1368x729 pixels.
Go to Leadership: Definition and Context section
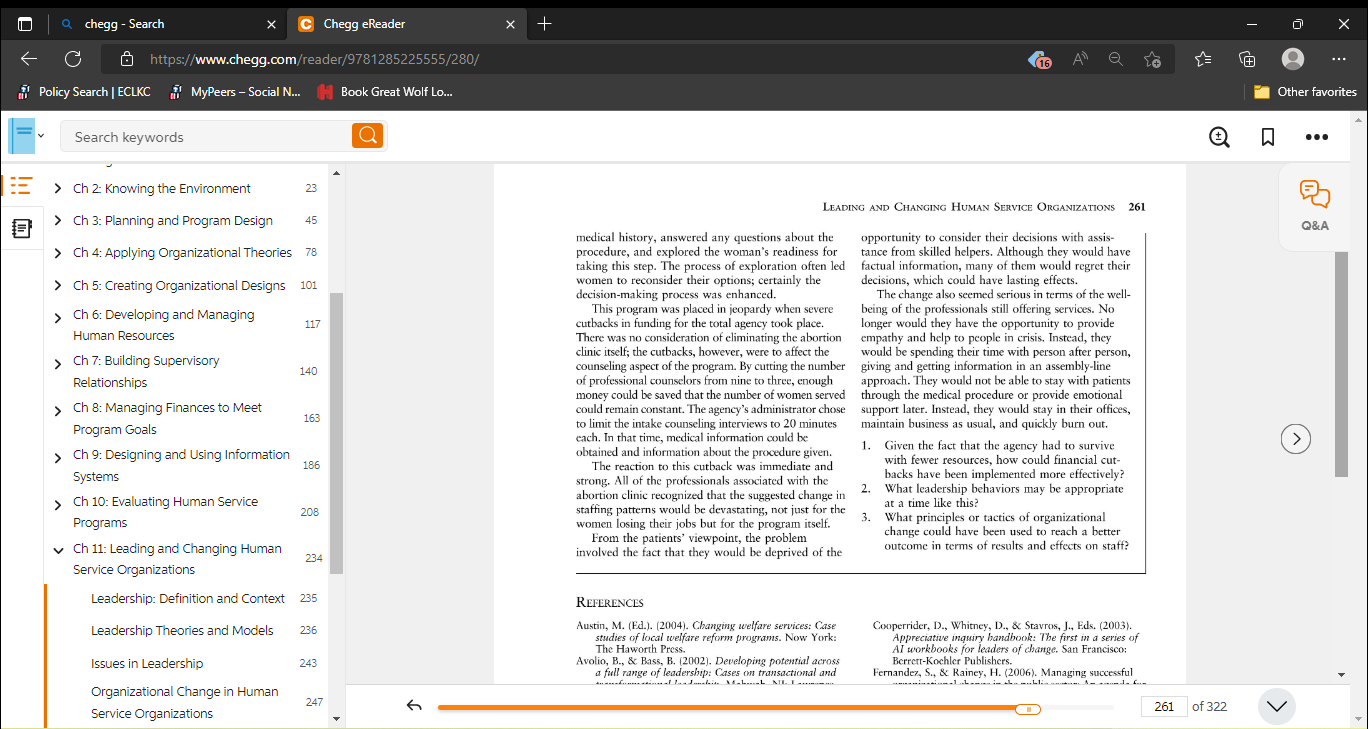[x=188, y=599]
